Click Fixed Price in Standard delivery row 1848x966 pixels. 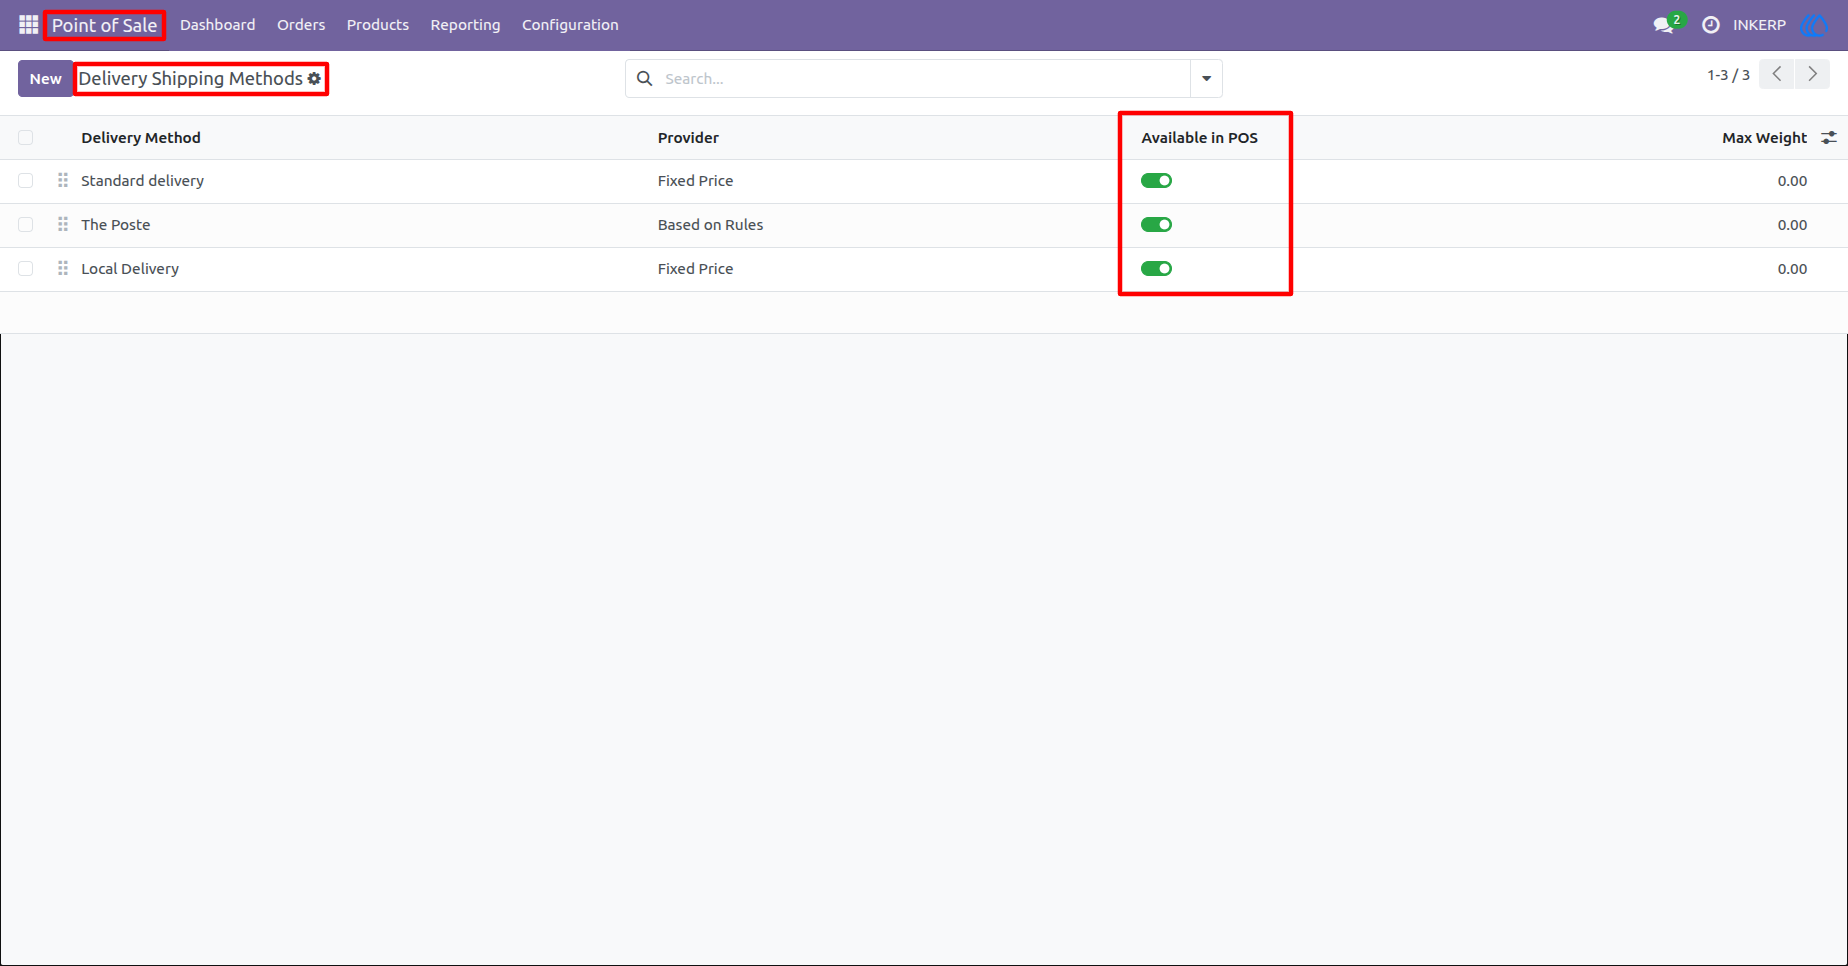point(695,180)
